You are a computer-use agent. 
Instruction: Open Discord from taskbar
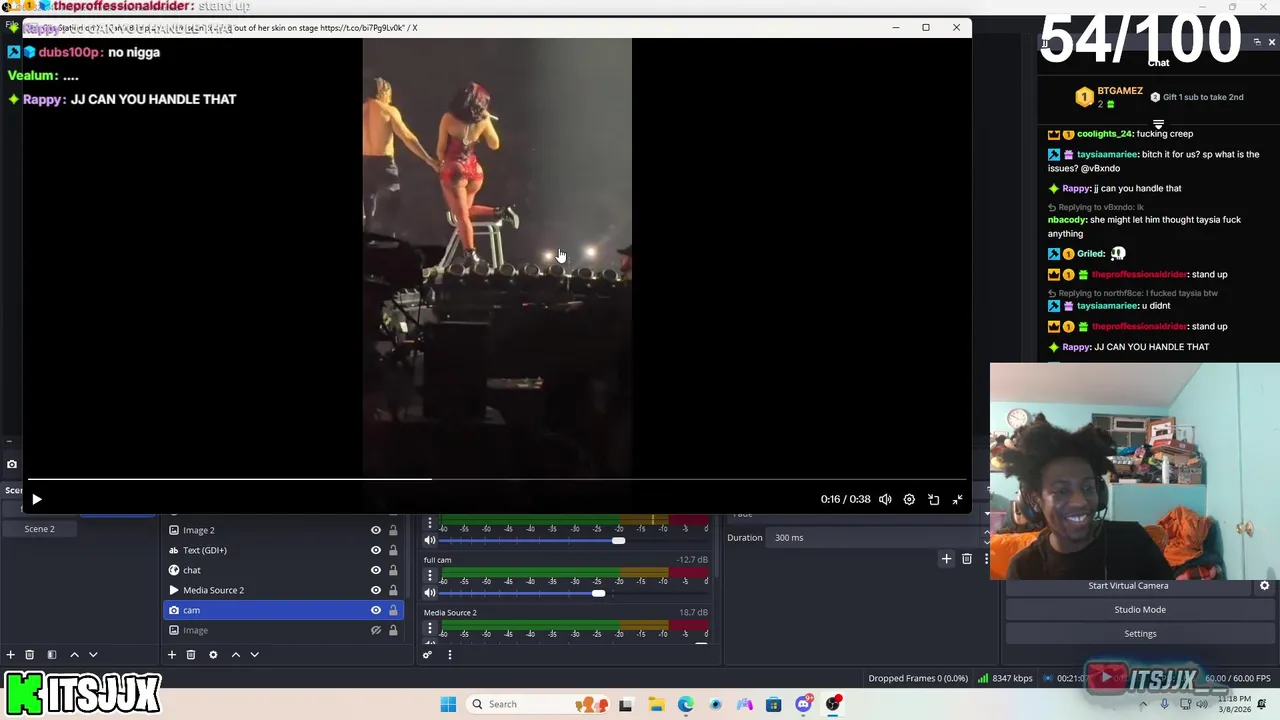pos(803,704)
